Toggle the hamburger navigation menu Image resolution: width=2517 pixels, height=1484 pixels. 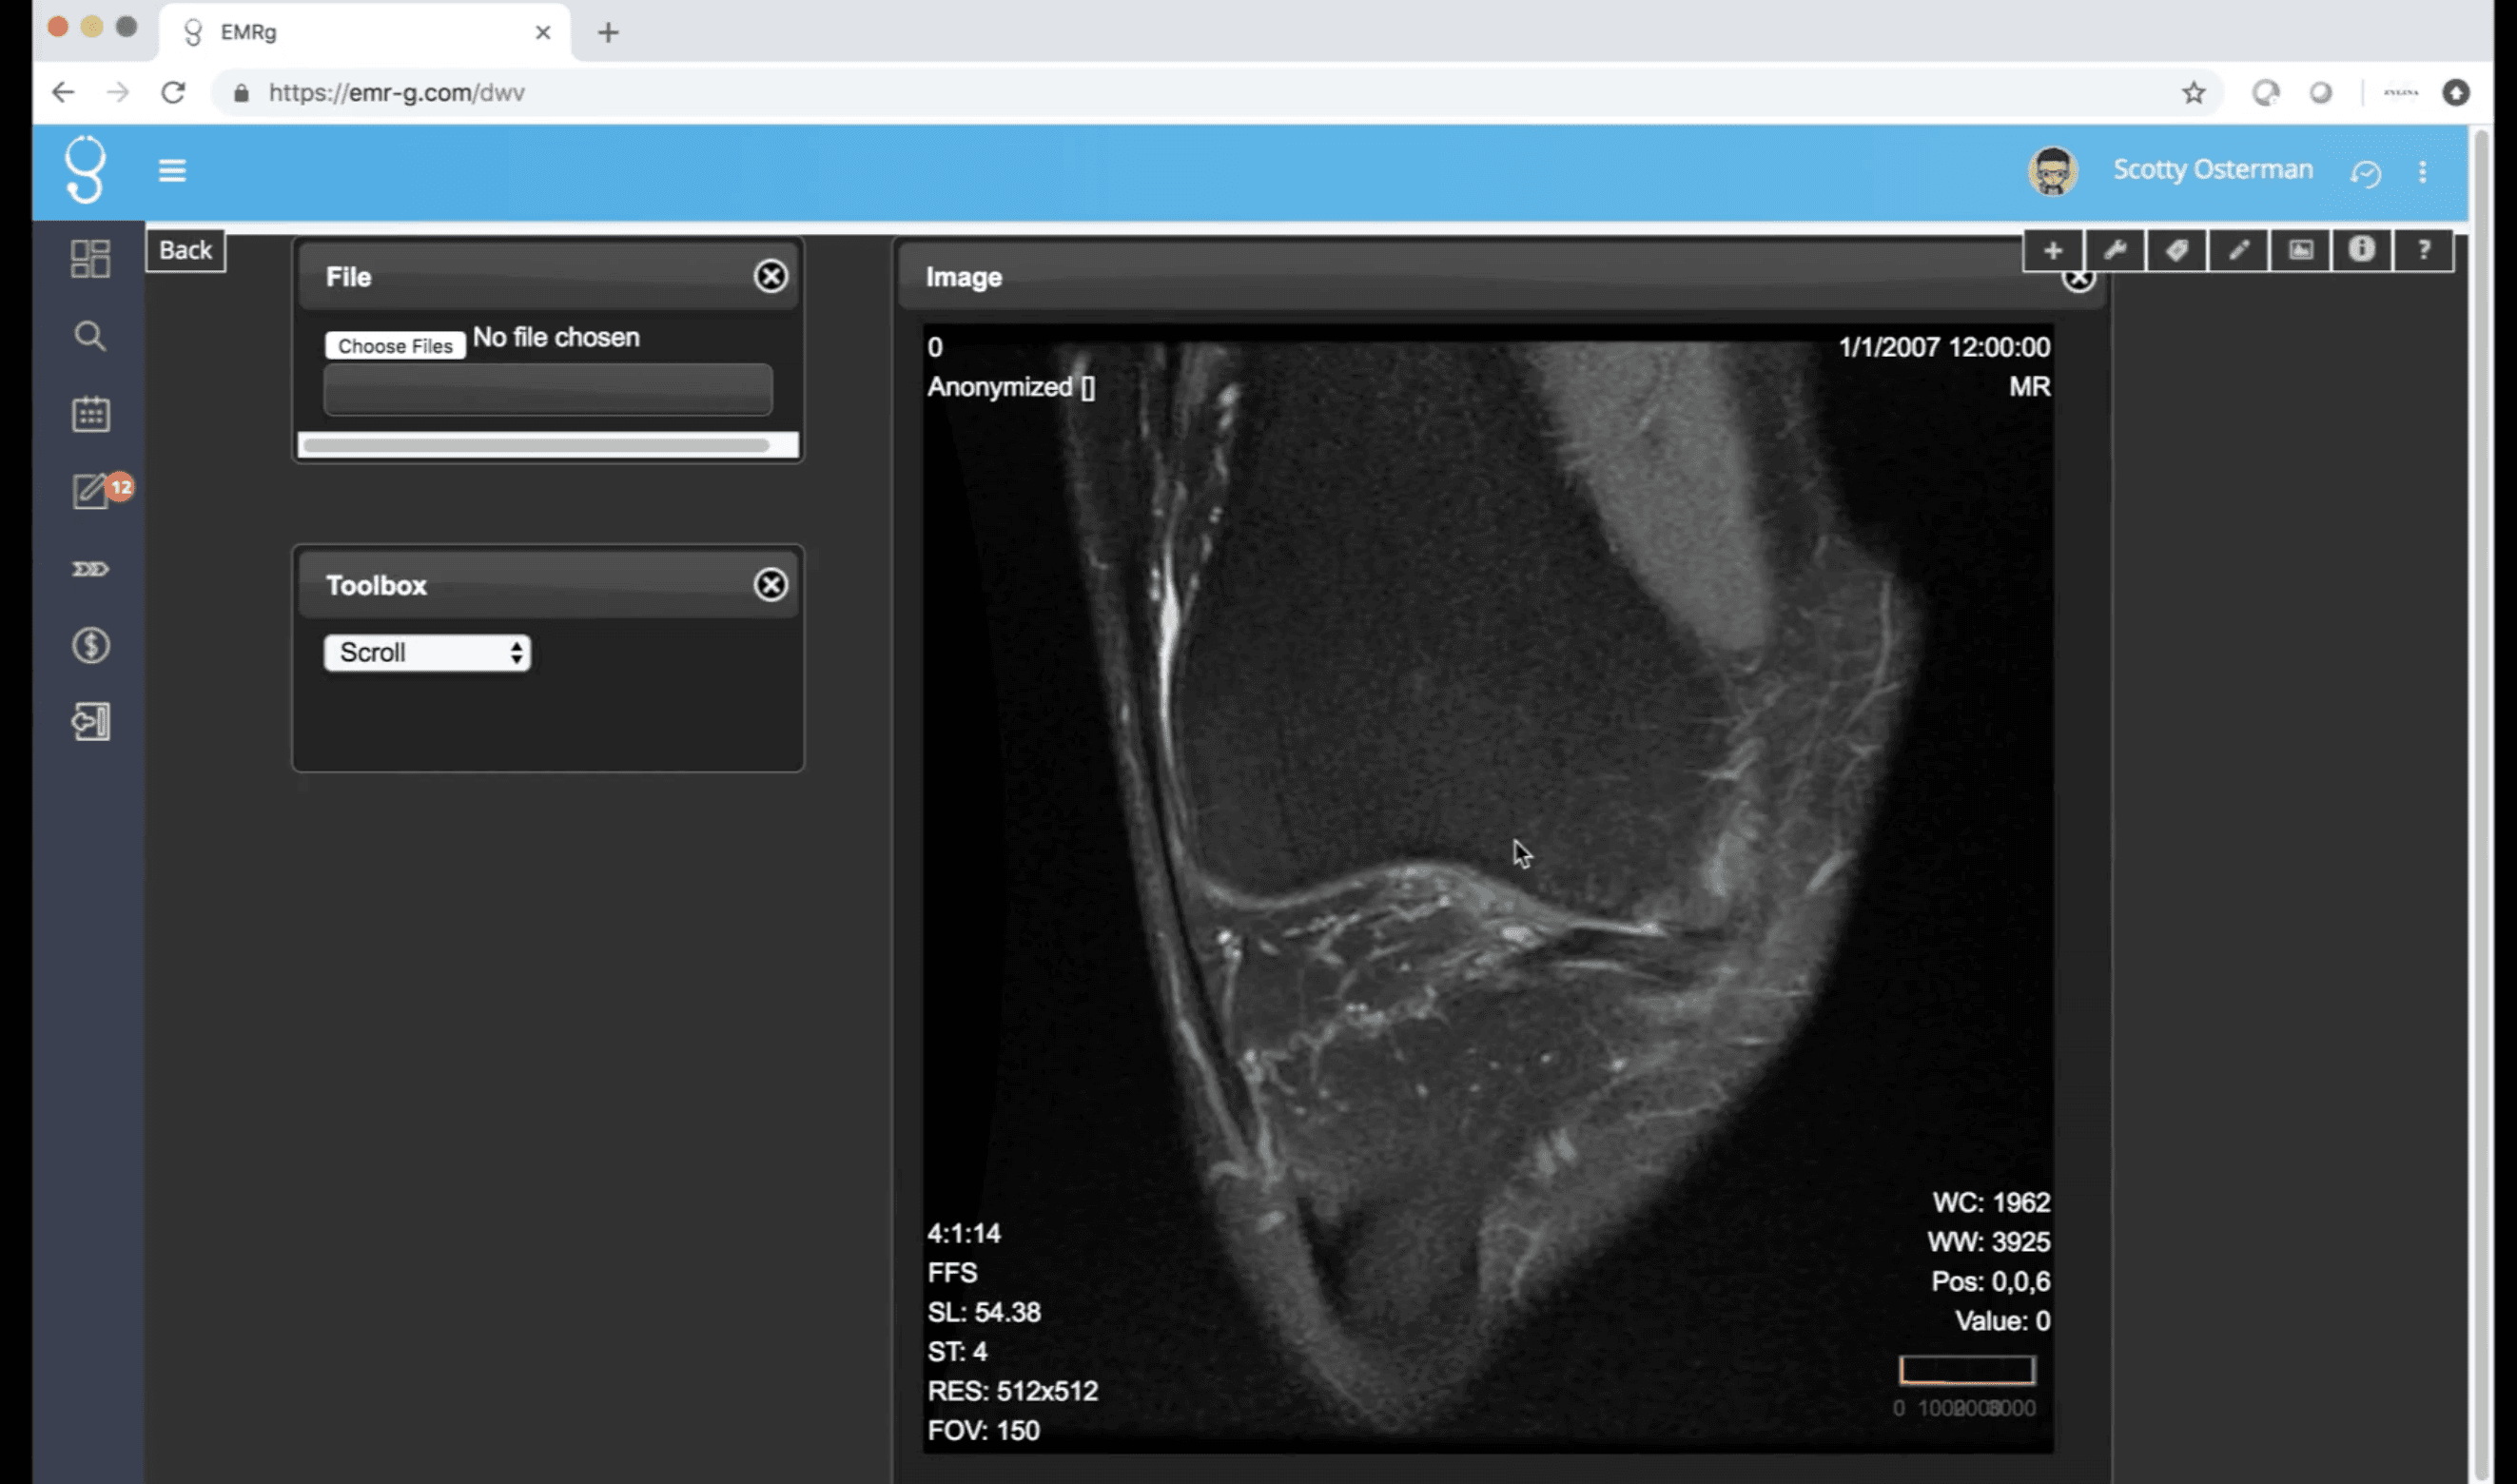pos(172,171)
